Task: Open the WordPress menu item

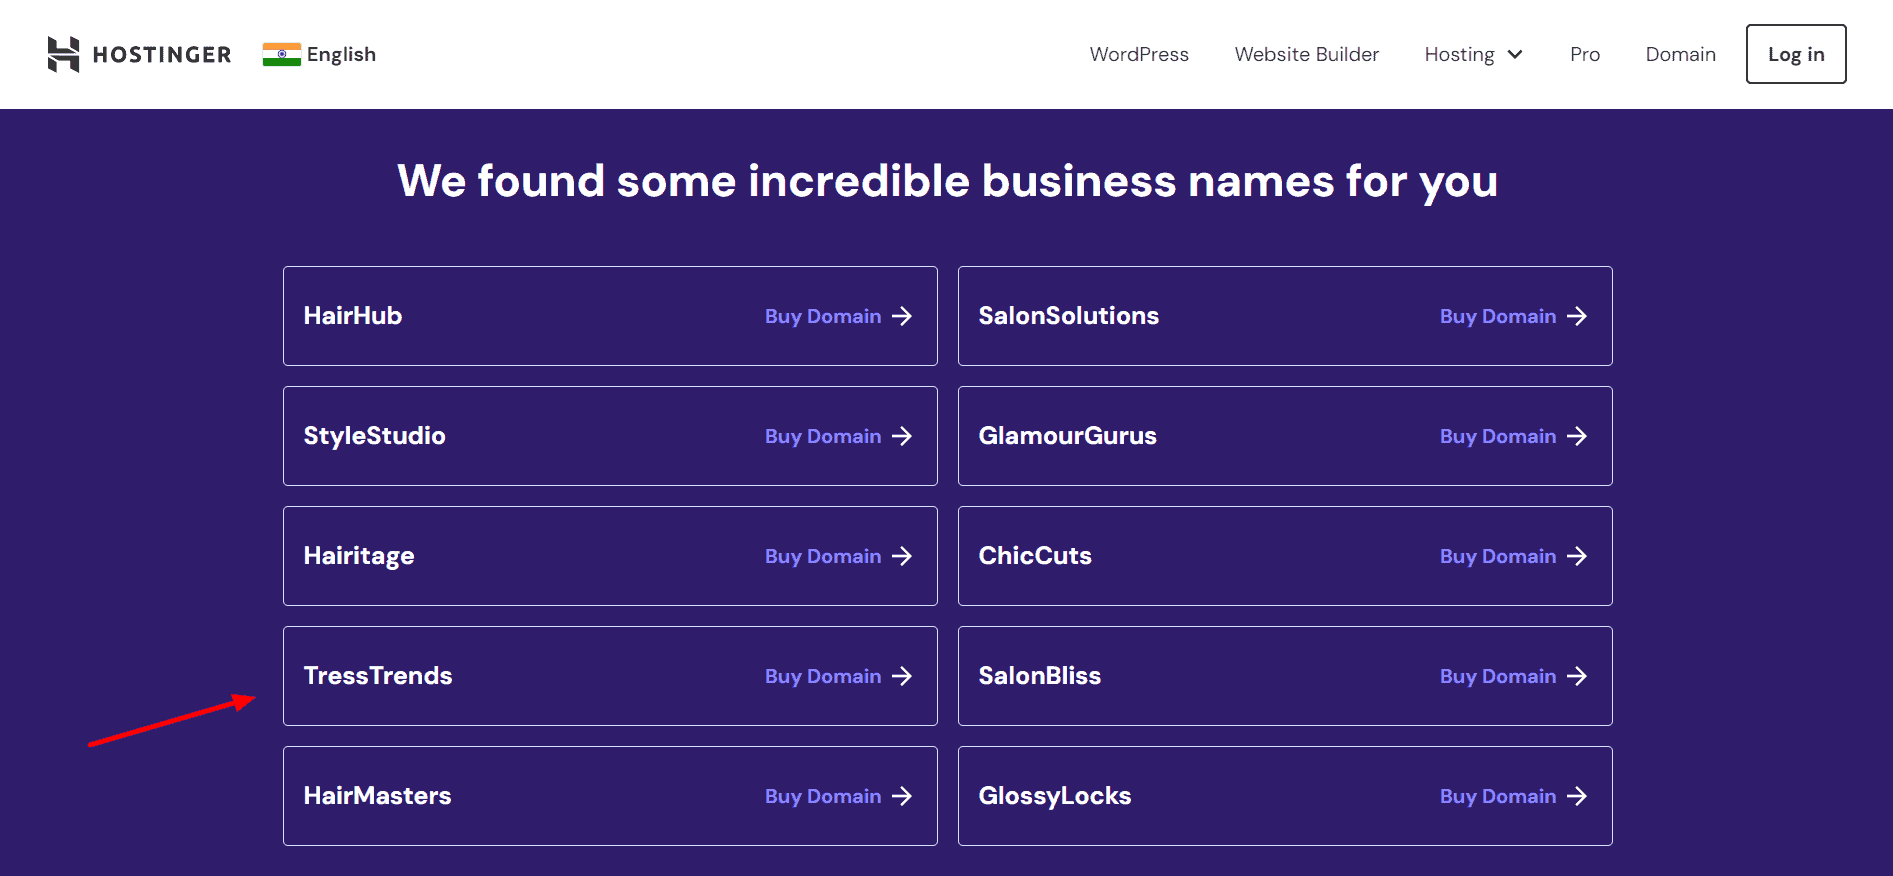Action: (1139, 54)
